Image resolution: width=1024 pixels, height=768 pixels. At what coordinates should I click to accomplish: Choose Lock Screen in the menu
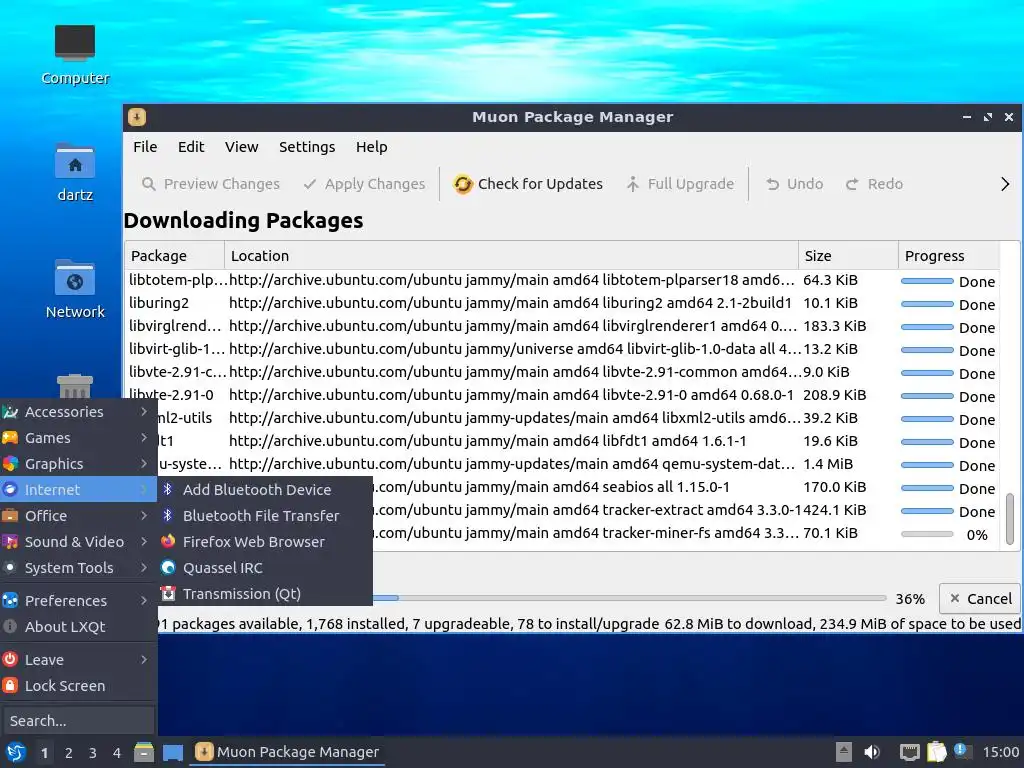78,686
